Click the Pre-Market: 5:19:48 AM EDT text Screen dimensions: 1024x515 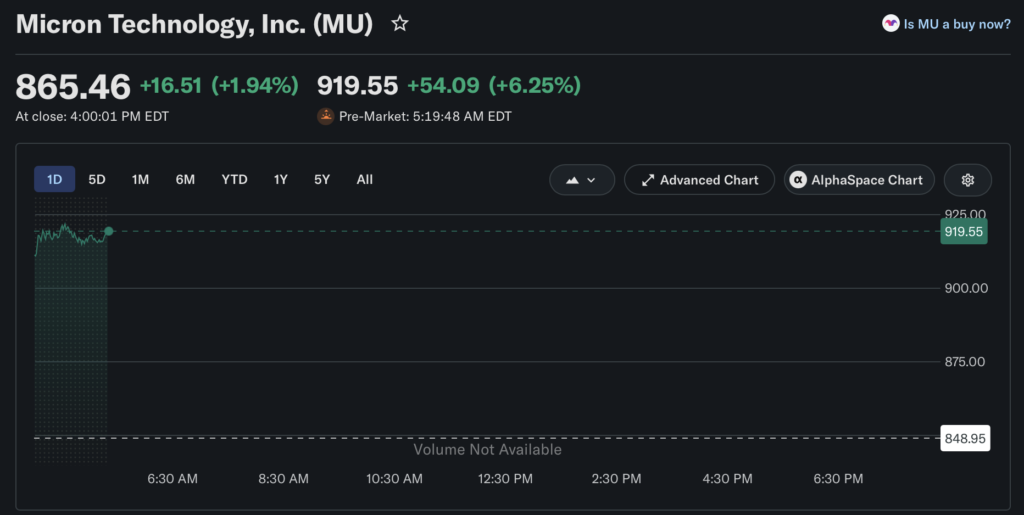click(x=425, y=116)
